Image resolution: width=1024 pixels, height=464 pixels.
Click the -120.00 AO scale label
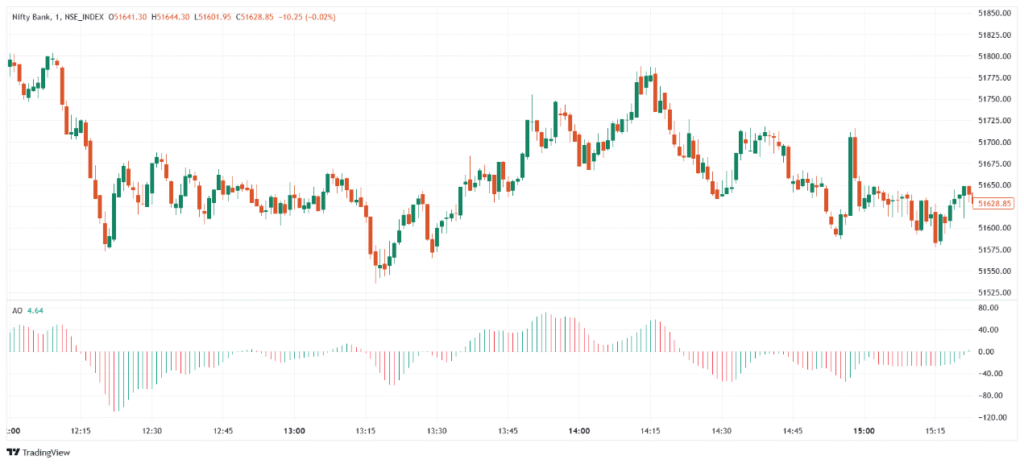coord(992,418)
